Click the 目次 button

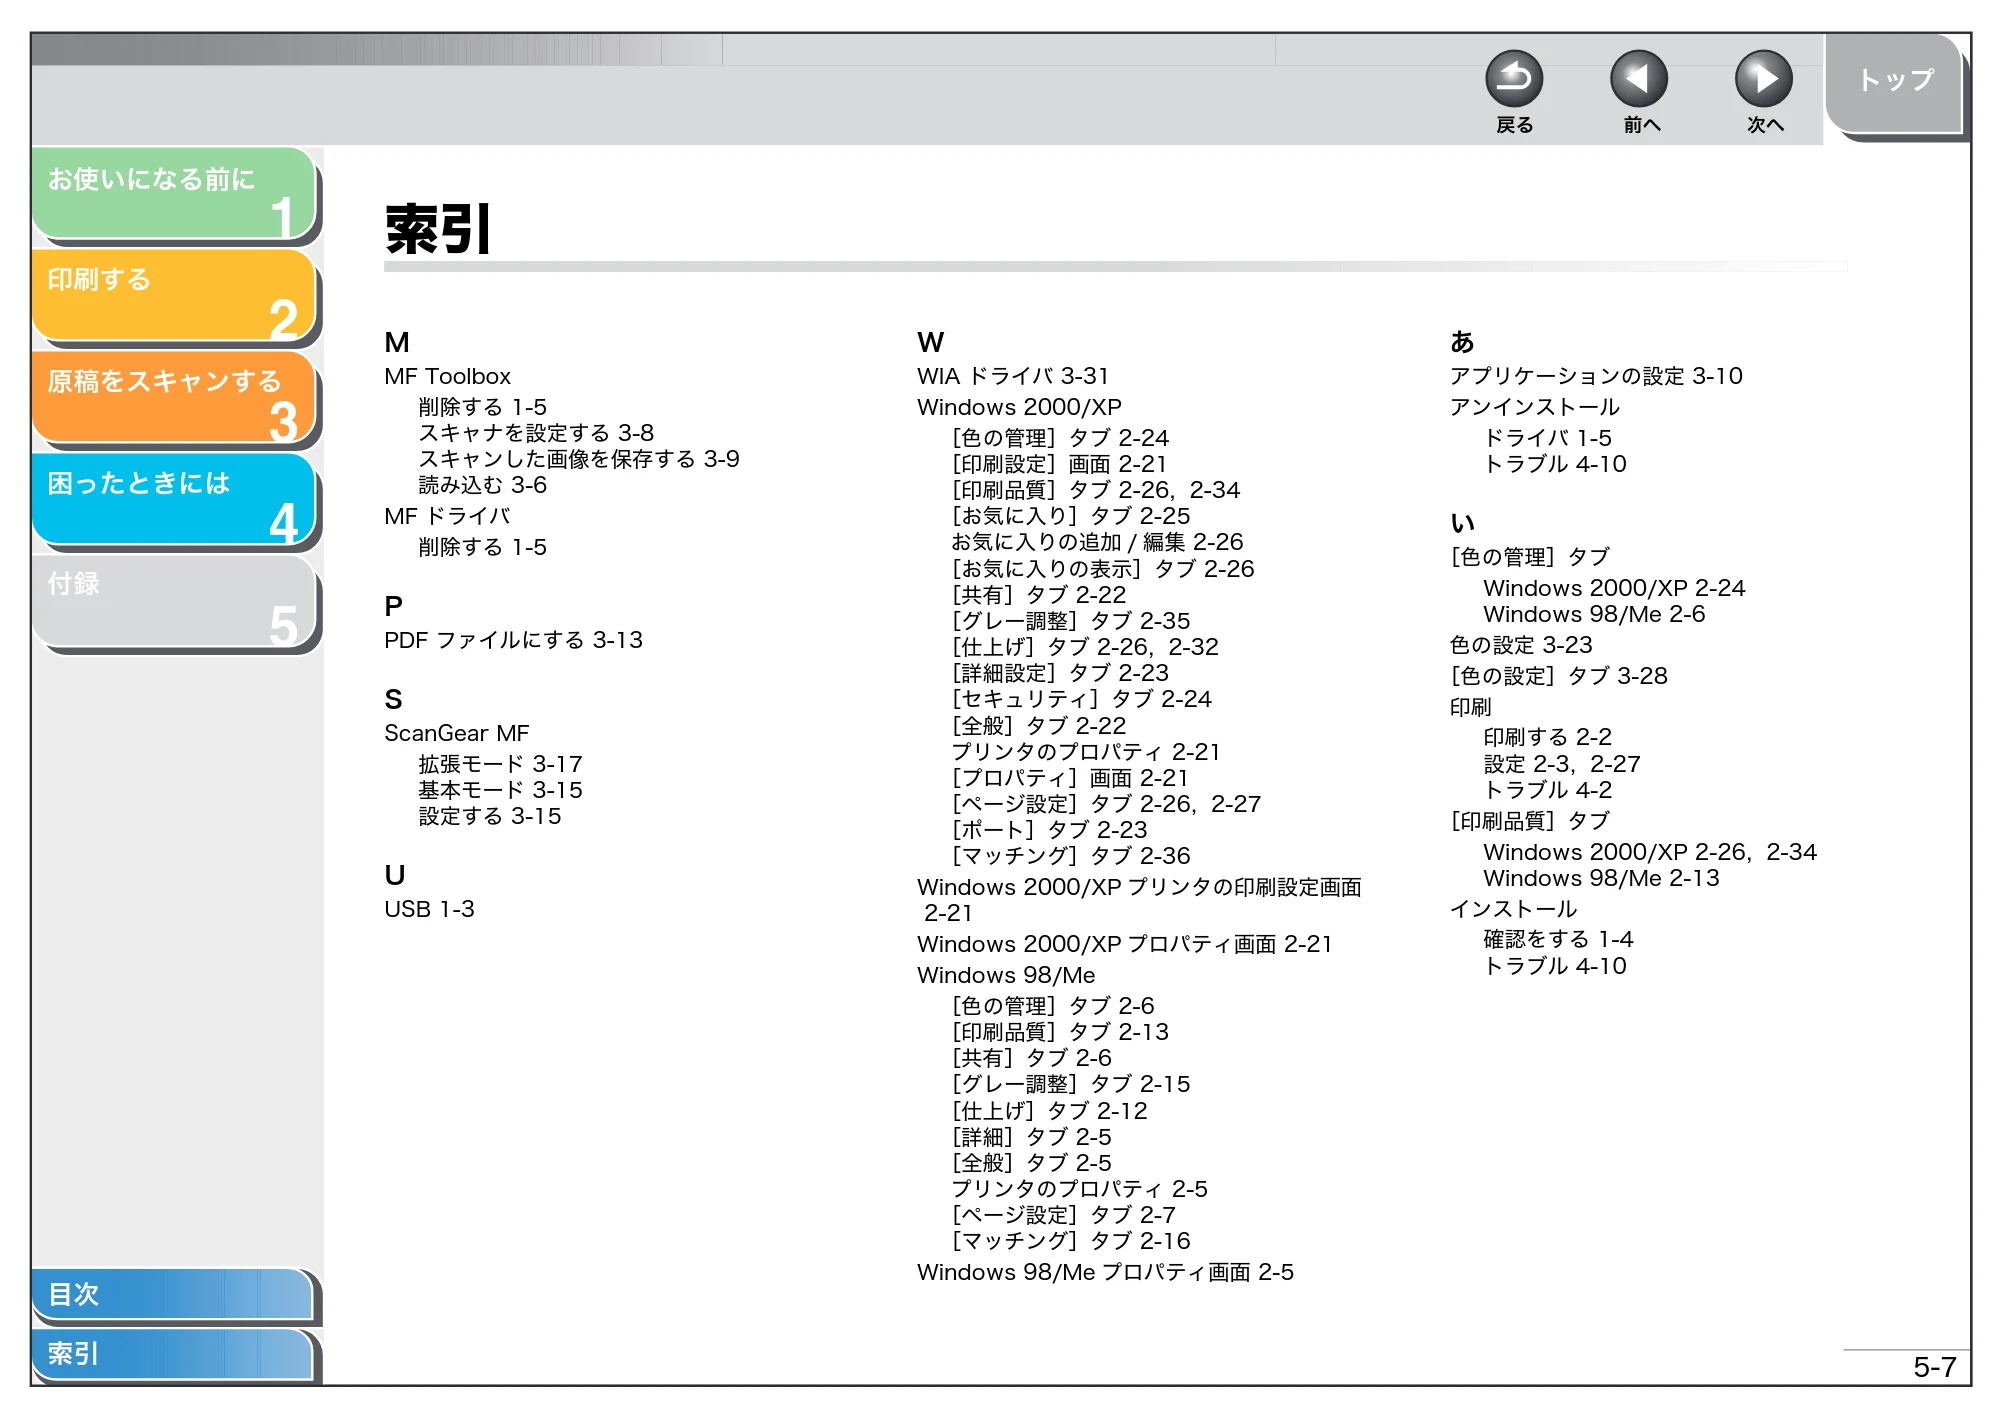[172, 1294]
